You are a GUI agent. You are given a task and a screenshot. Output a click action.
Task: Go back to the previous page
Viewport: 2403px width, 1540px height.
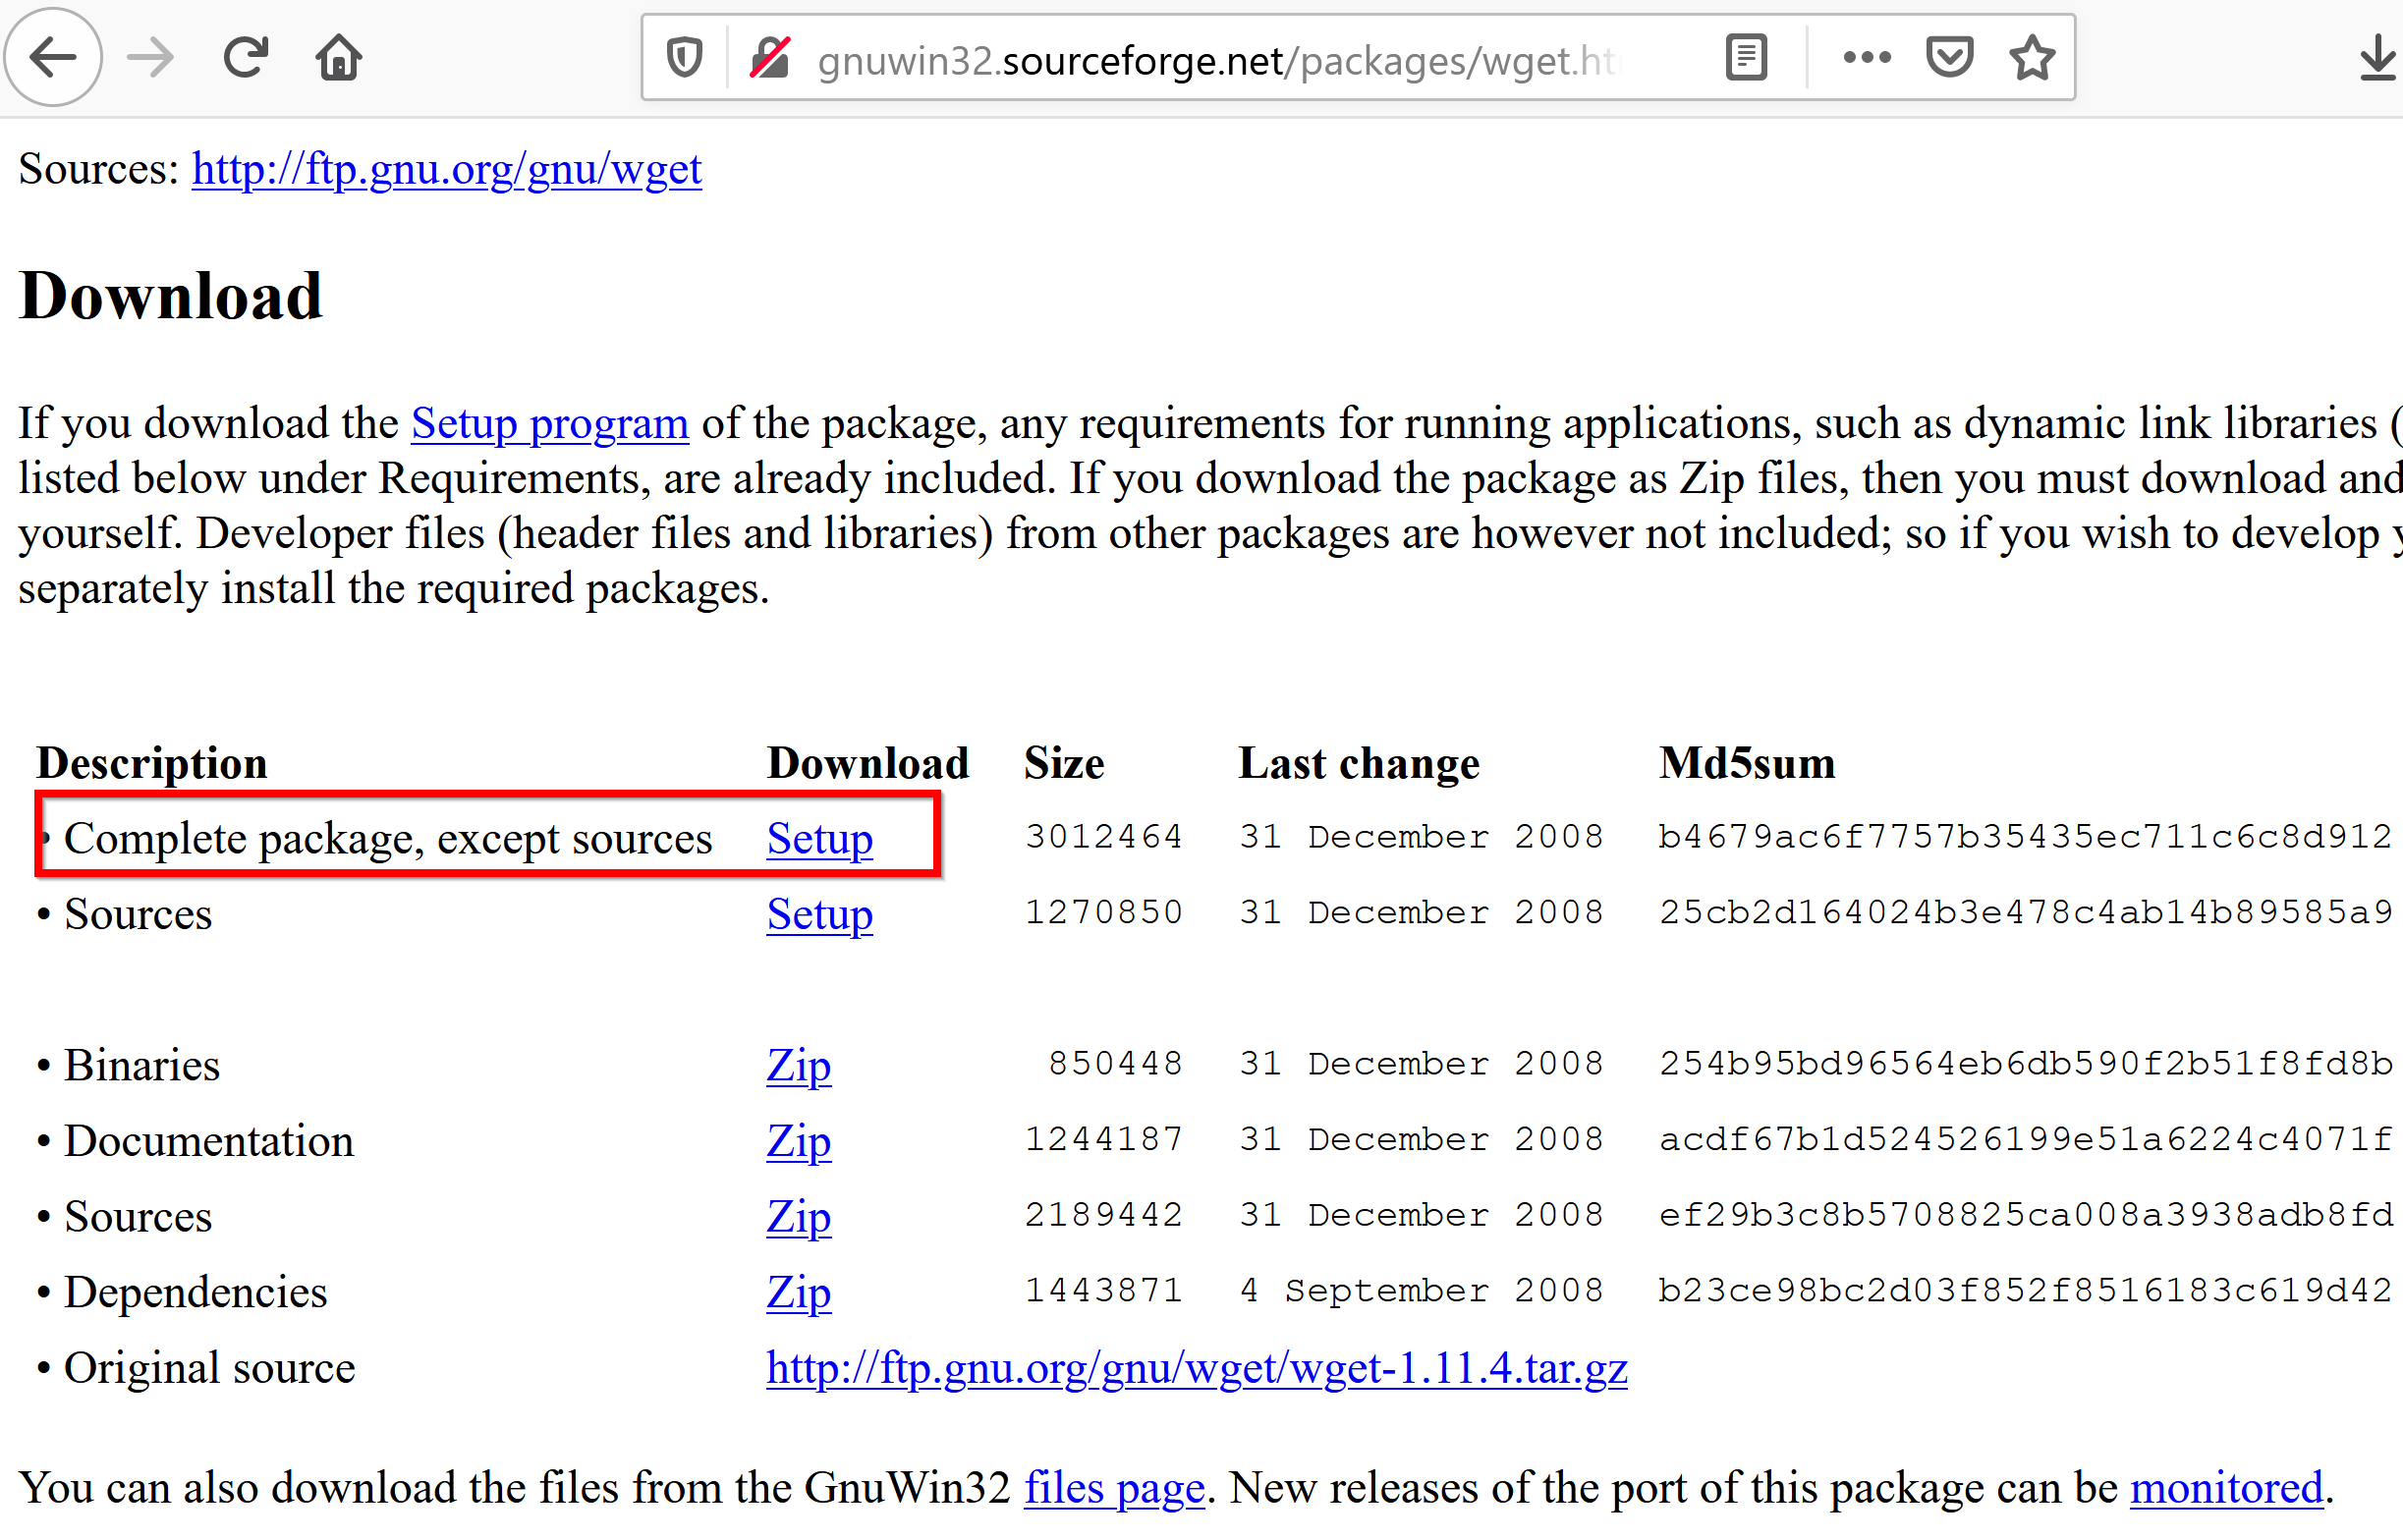coord(53,57)
